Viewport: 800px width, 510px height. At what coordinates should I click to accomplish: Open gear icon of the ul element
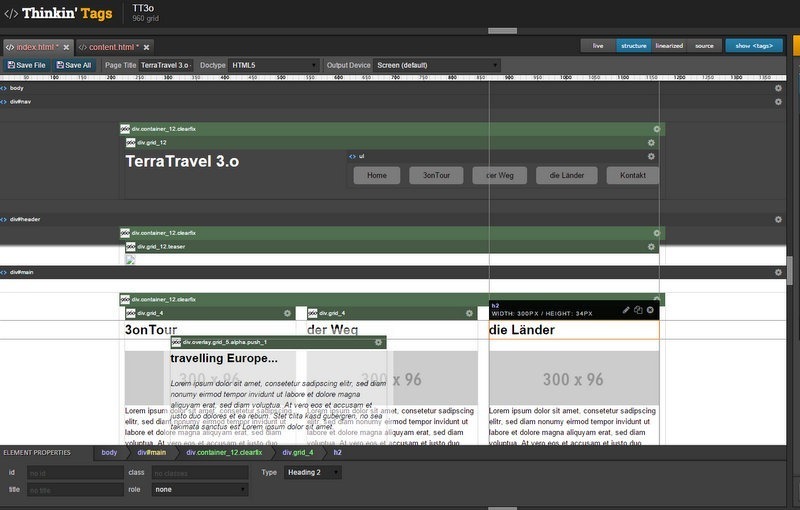pos(651,157)
